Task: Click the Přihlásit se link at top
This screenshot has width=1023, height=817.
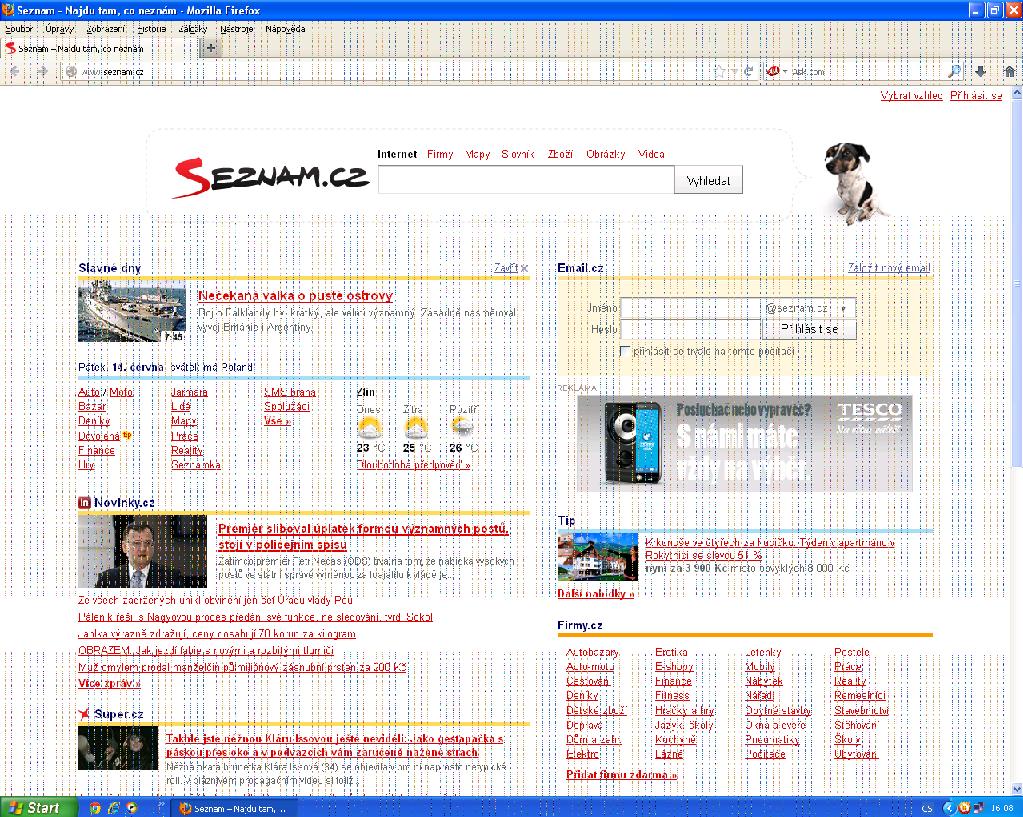Action: [976, 96]
